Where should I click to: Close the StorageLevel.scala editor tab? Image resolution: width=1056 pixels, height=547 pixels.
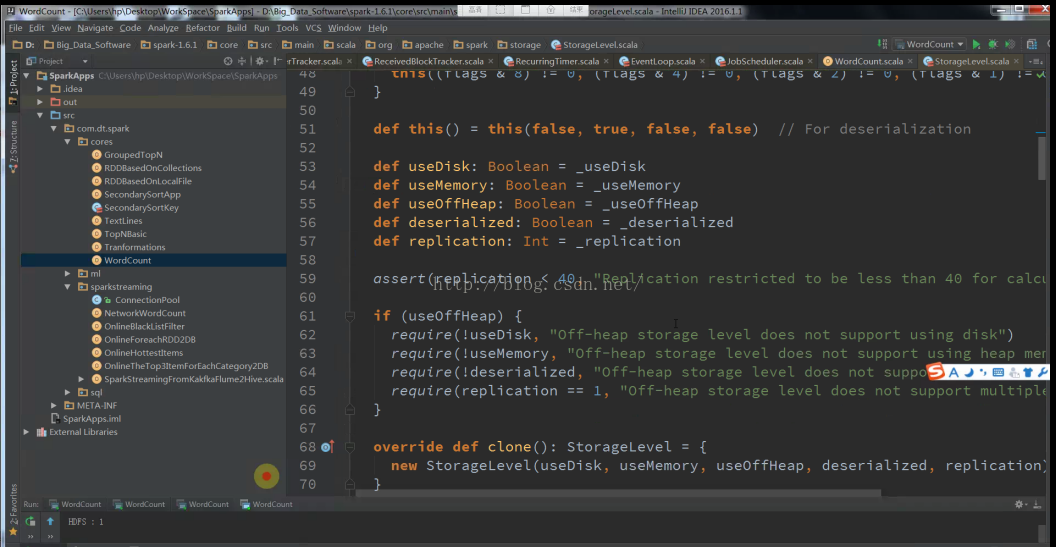1016,61
